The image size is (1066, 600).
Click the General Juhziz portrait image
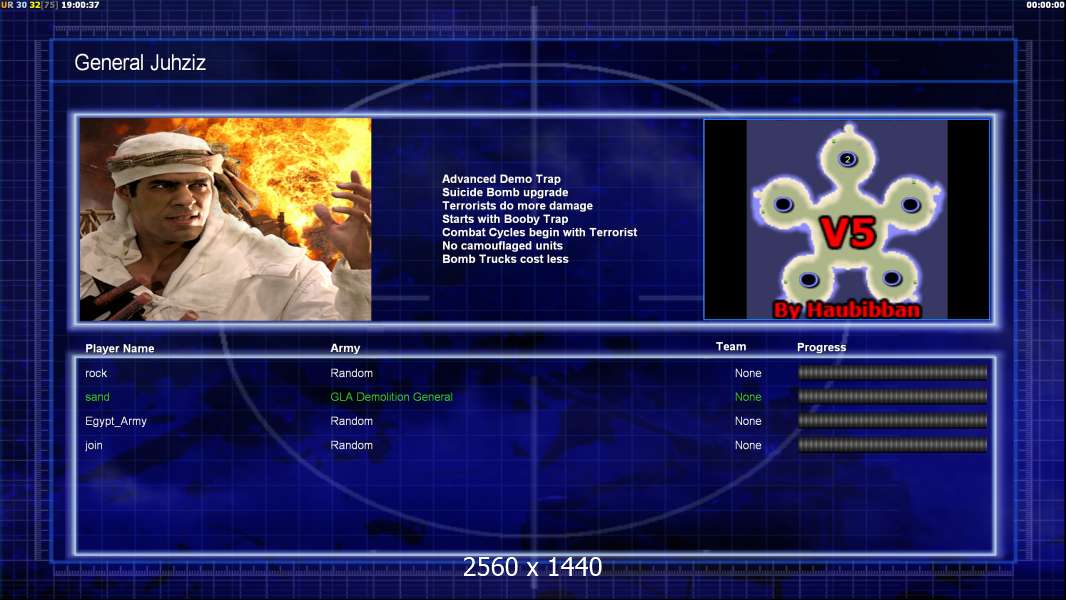click(x=225, y=219)
